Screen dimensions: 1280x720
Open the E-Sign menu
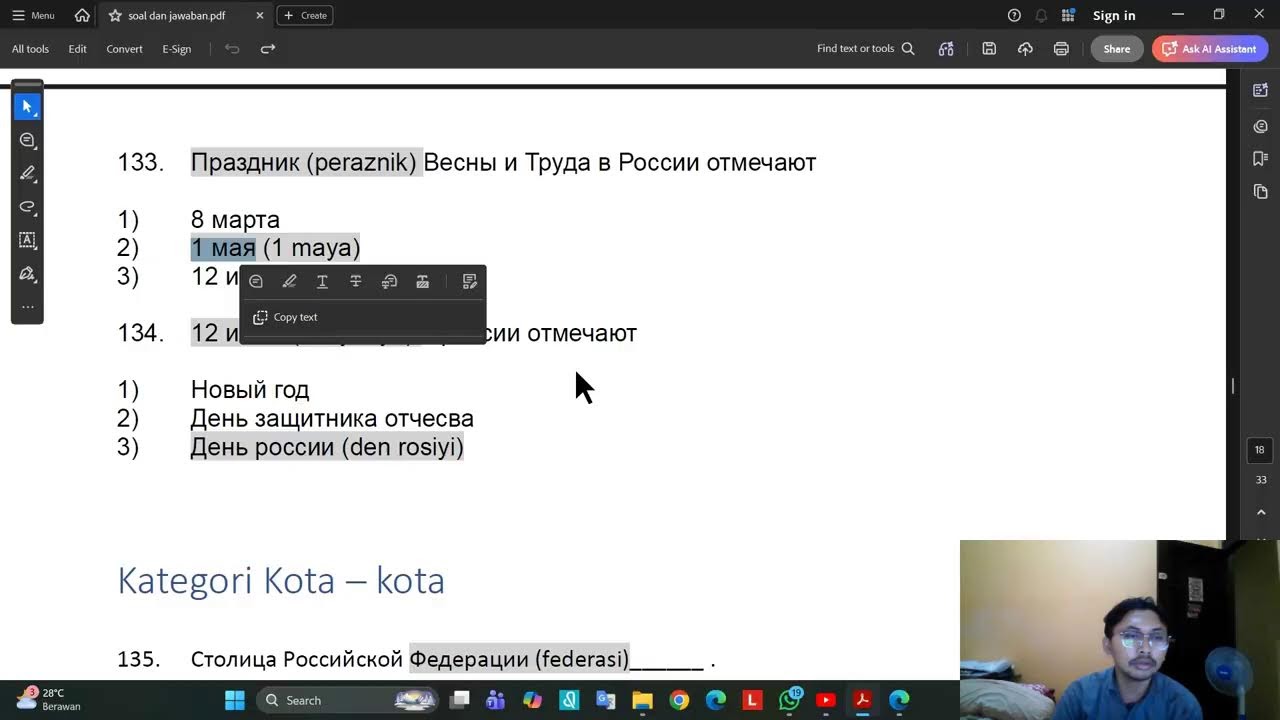click(176, 49)
